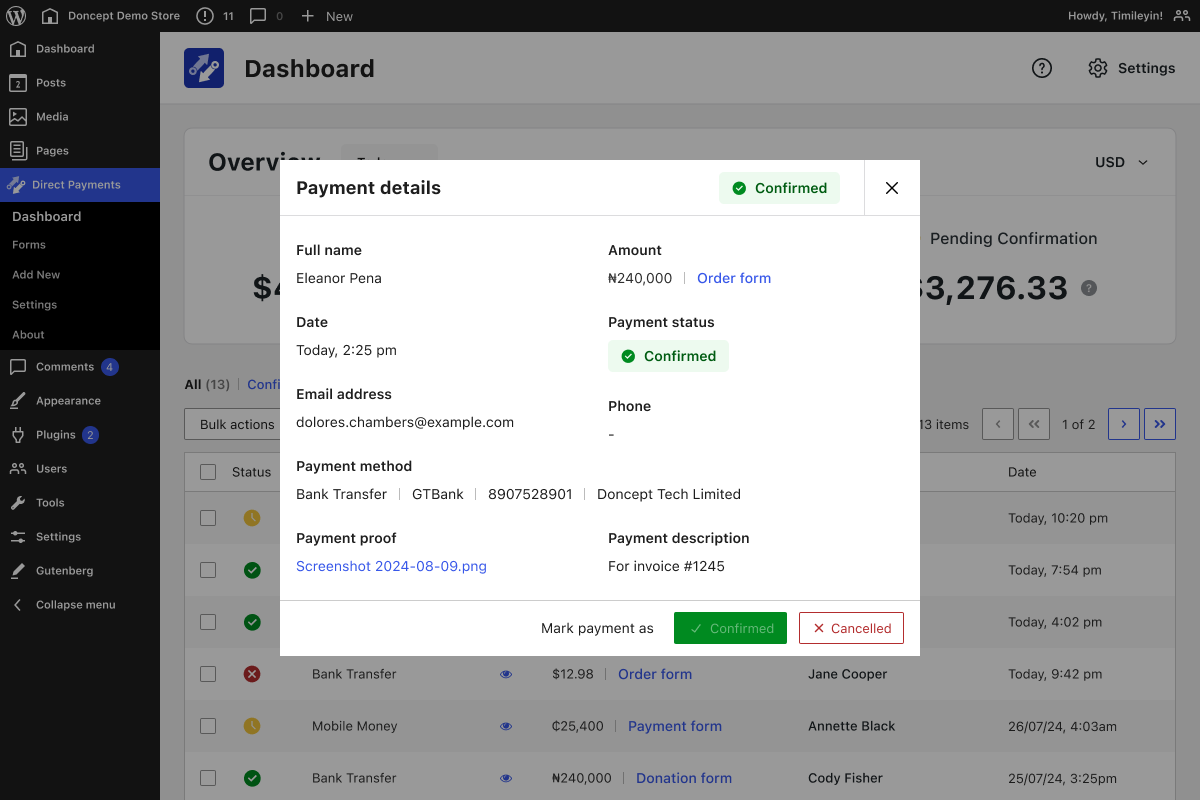This screenshot has height=800, width=1200.
Task: View payment details for Jane Cooper eye icon
Action: click(x=506, y=674)
